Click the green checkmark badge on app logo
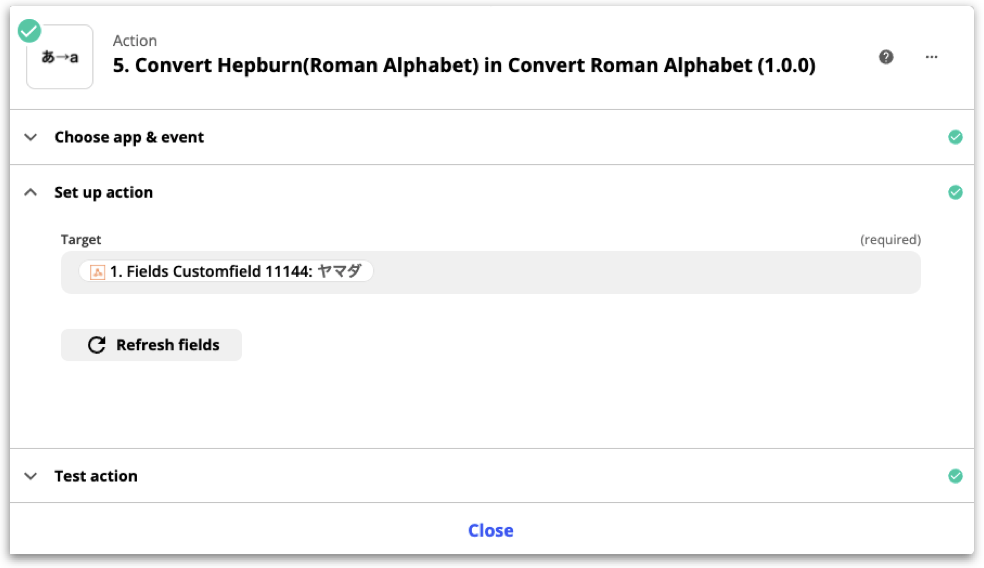Screen dimensions: 984x568 [30, 31]
